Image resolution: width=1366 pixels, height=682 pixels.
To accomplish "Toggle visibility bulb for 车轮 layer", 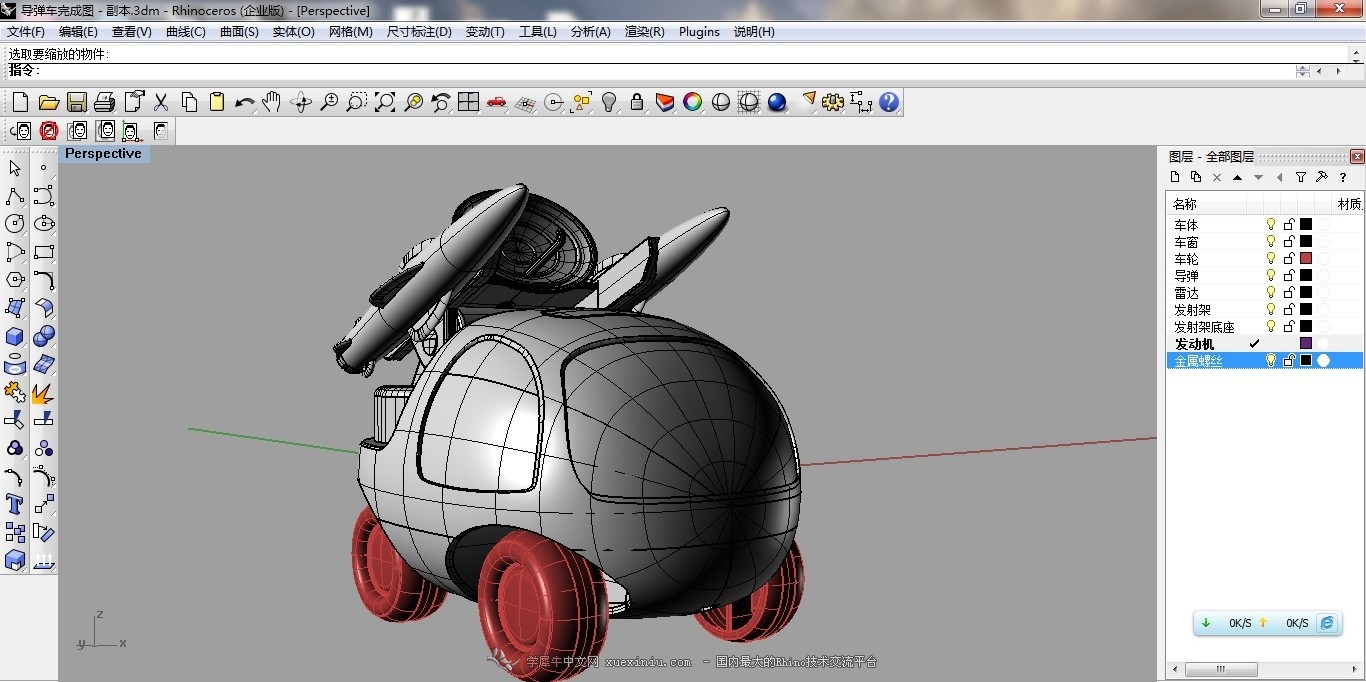I will click(1271, 259).
